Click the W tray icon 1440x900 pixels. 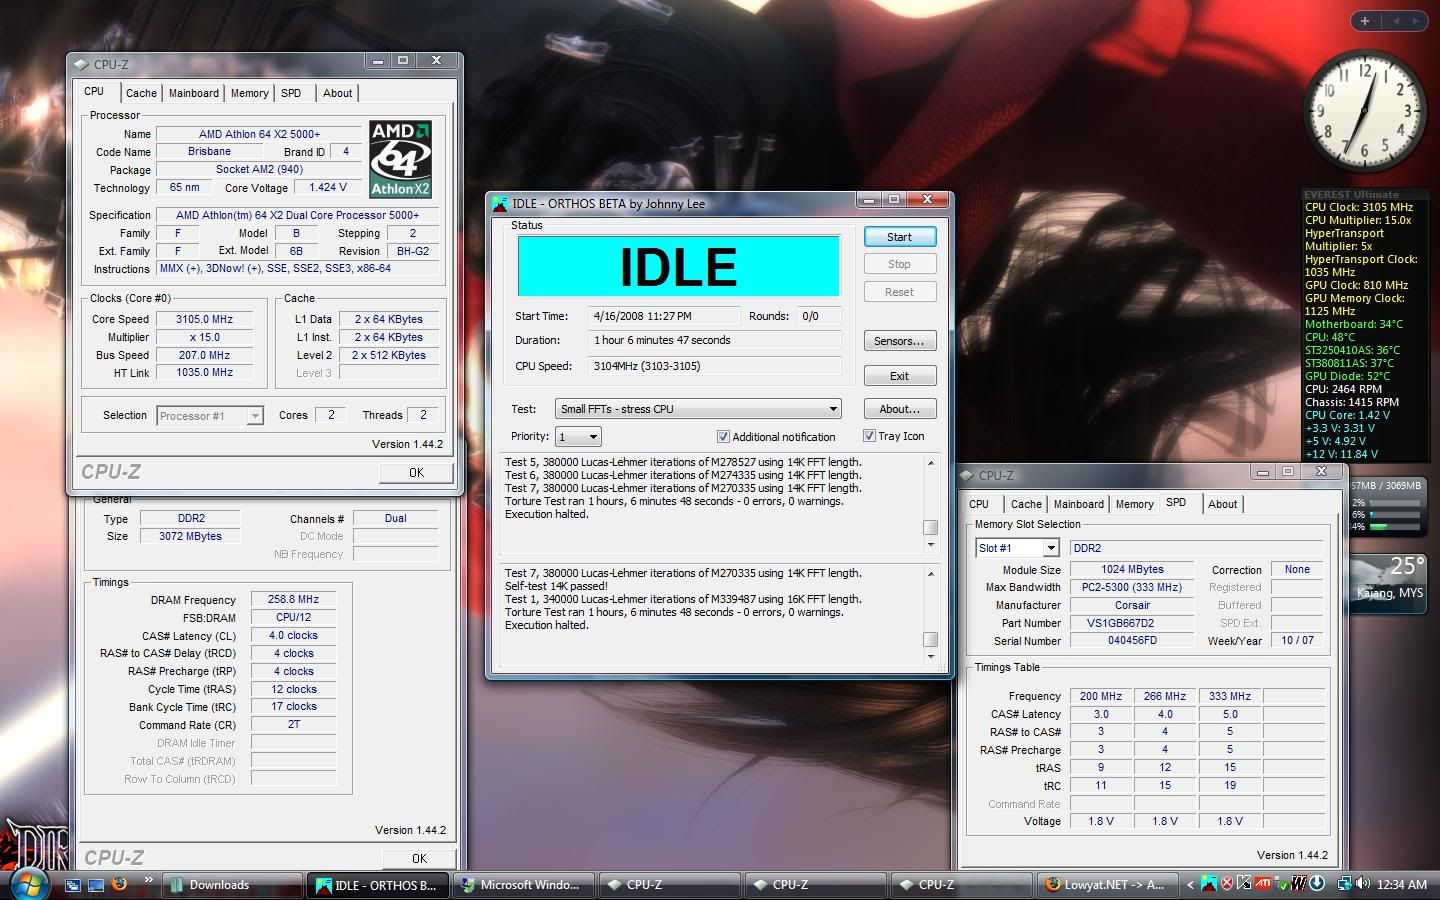pos(1299,884)
